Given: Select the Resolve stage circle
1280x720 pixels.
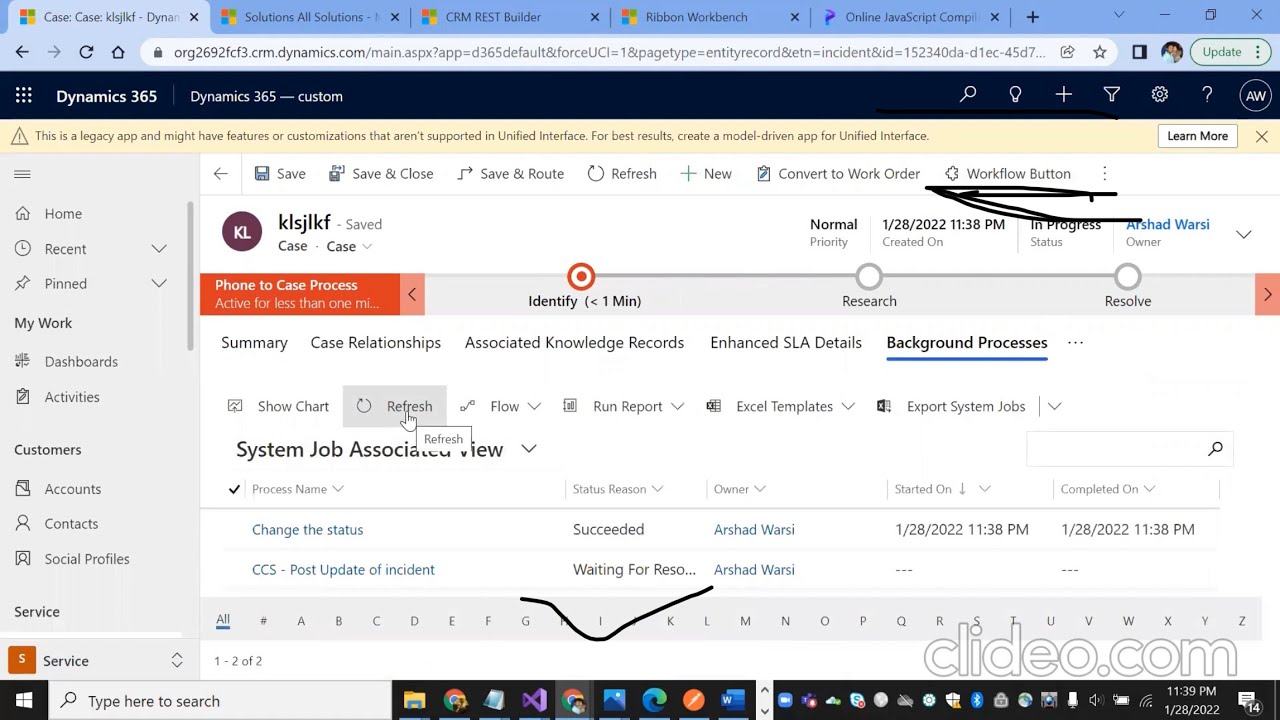Looking at the screenshot, I should [x=1127, y=276].
